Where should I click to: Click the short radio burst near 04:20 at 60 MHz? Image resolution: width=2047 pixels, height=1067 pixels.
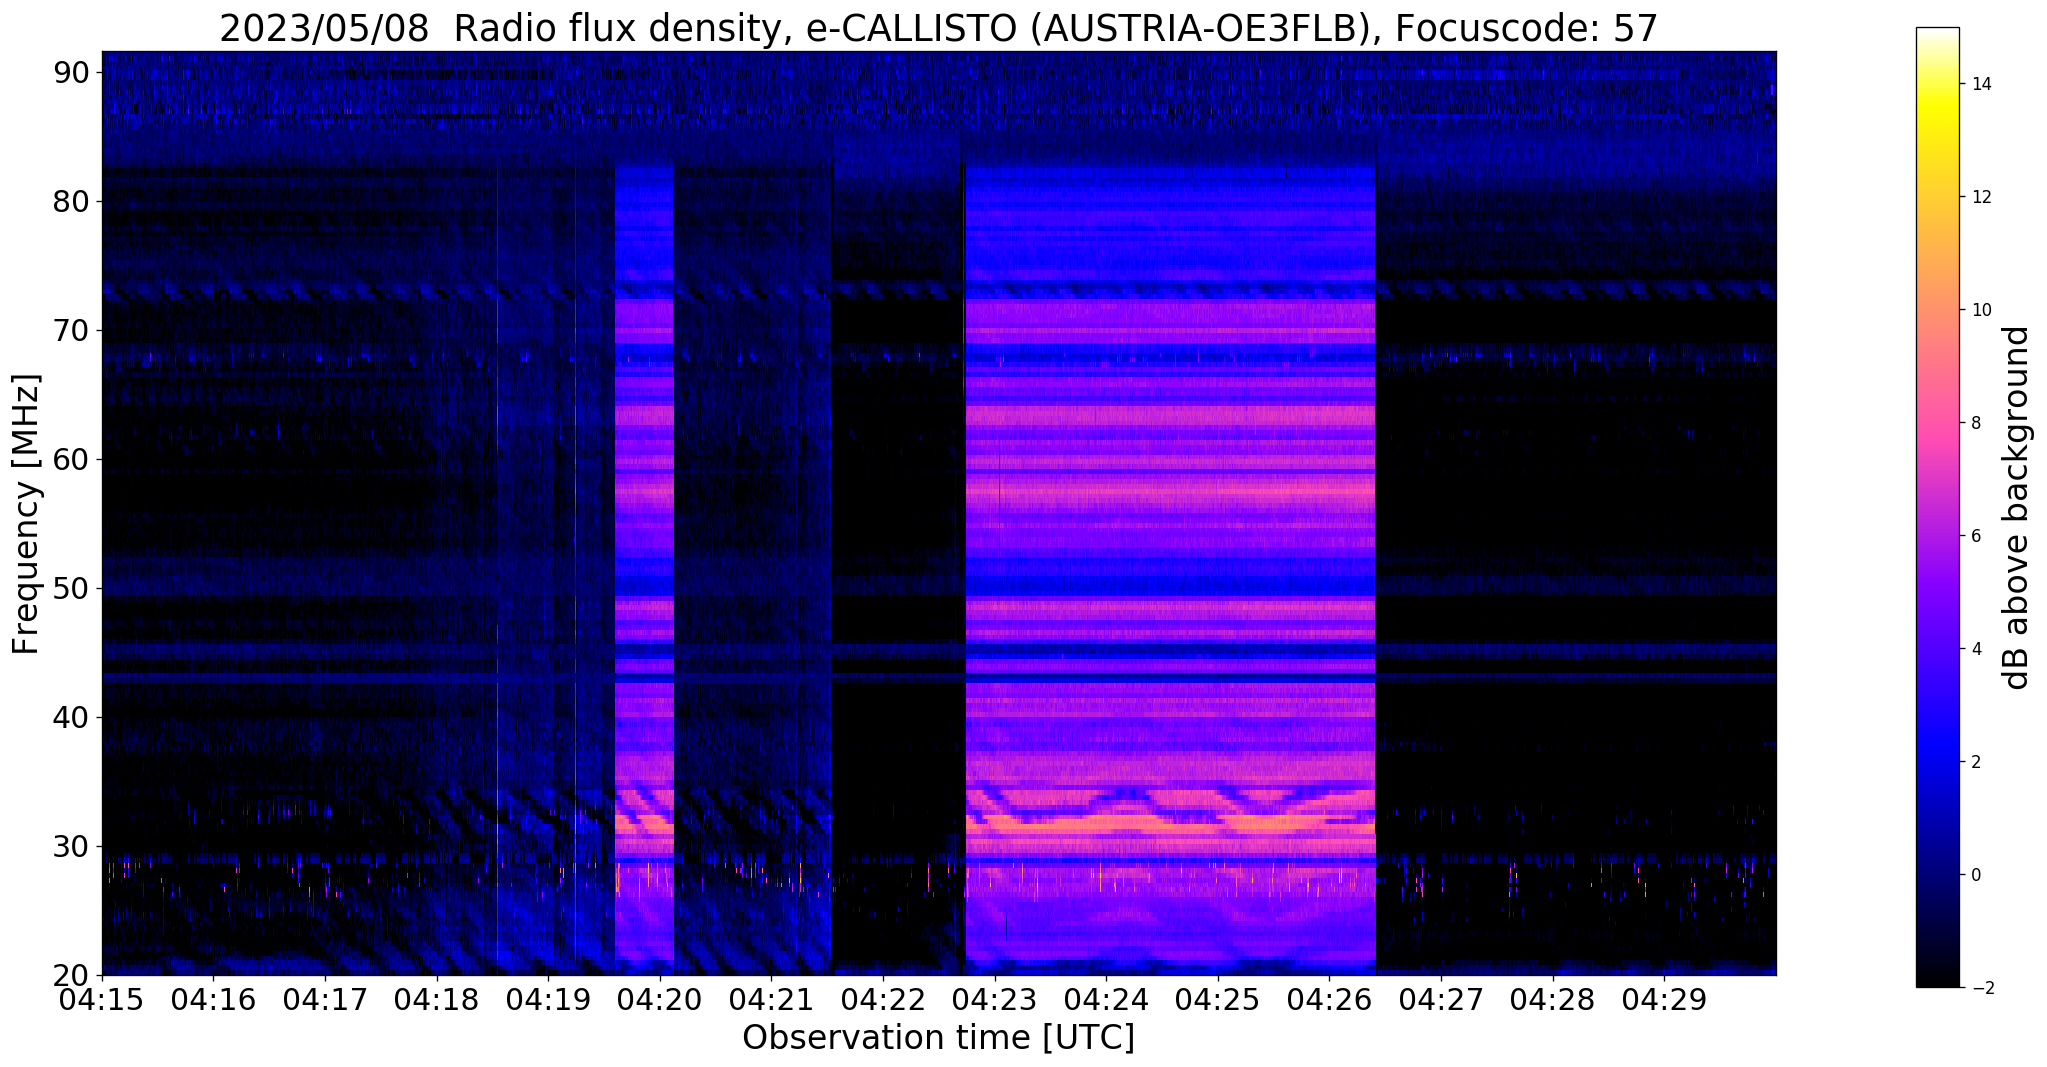click(x=644, y=459)
